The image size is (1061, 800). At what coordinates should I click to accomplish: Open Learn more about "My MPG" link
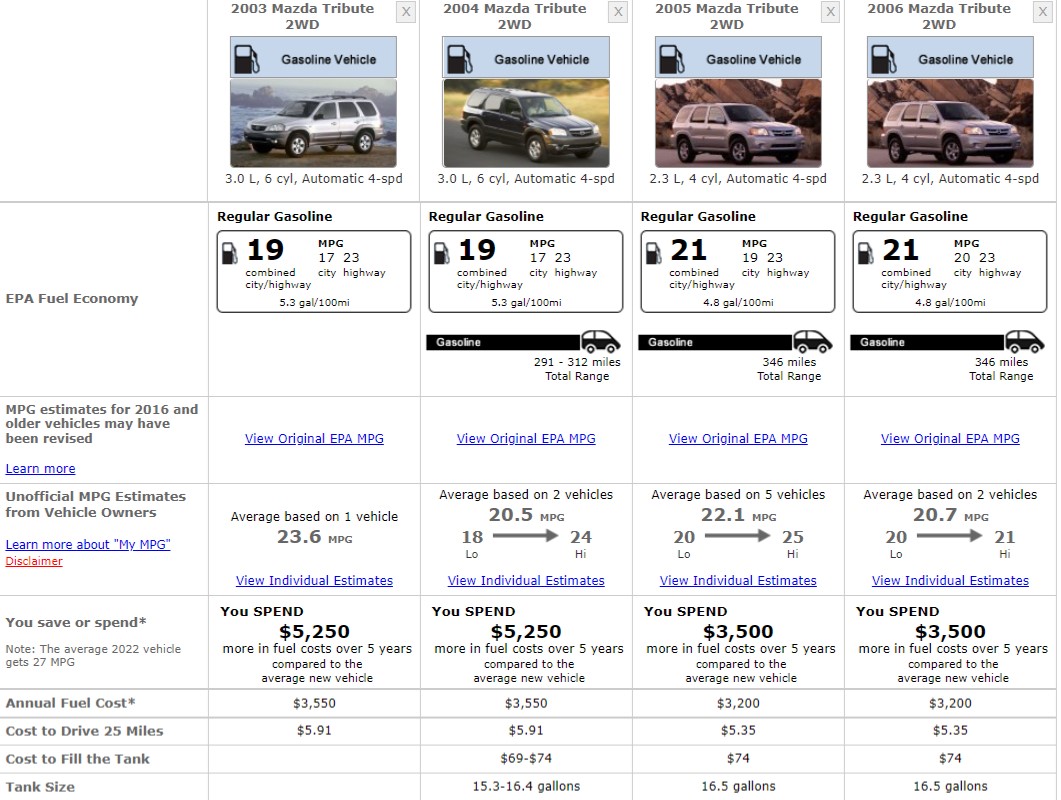point(88,544)
